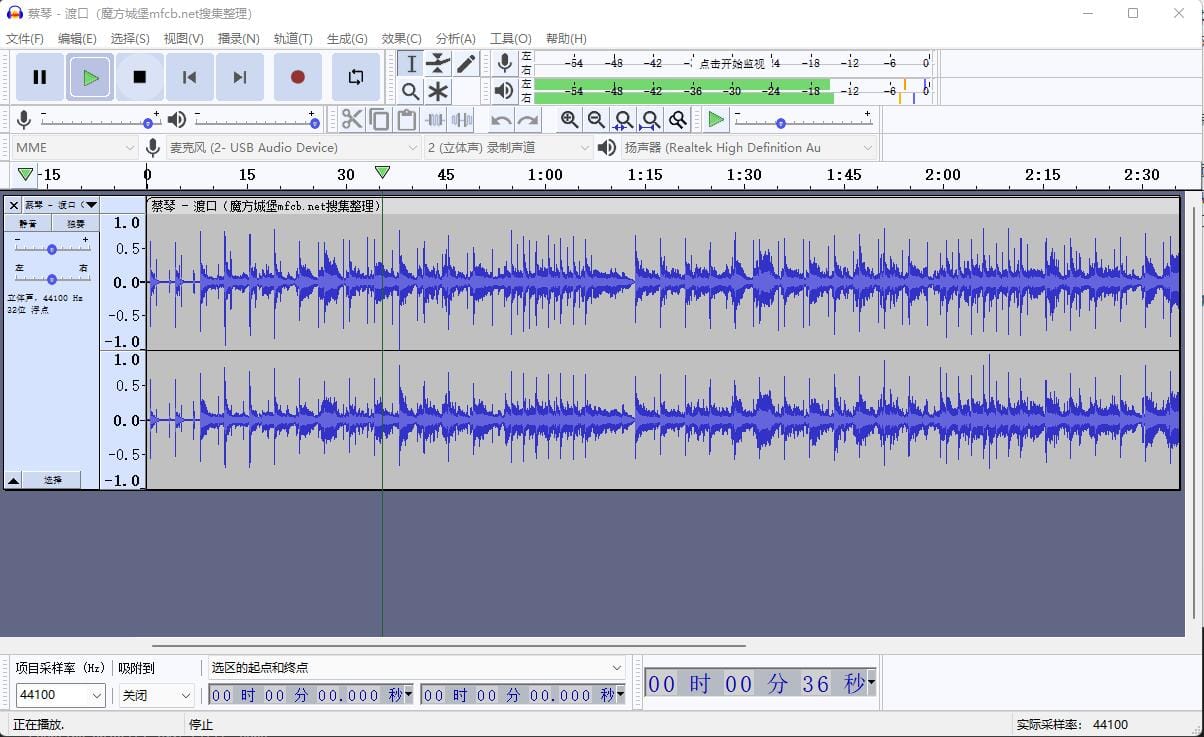Pause playback with the Pause button
This screenshot has width=1204, height=737.
tap(40, 77)
